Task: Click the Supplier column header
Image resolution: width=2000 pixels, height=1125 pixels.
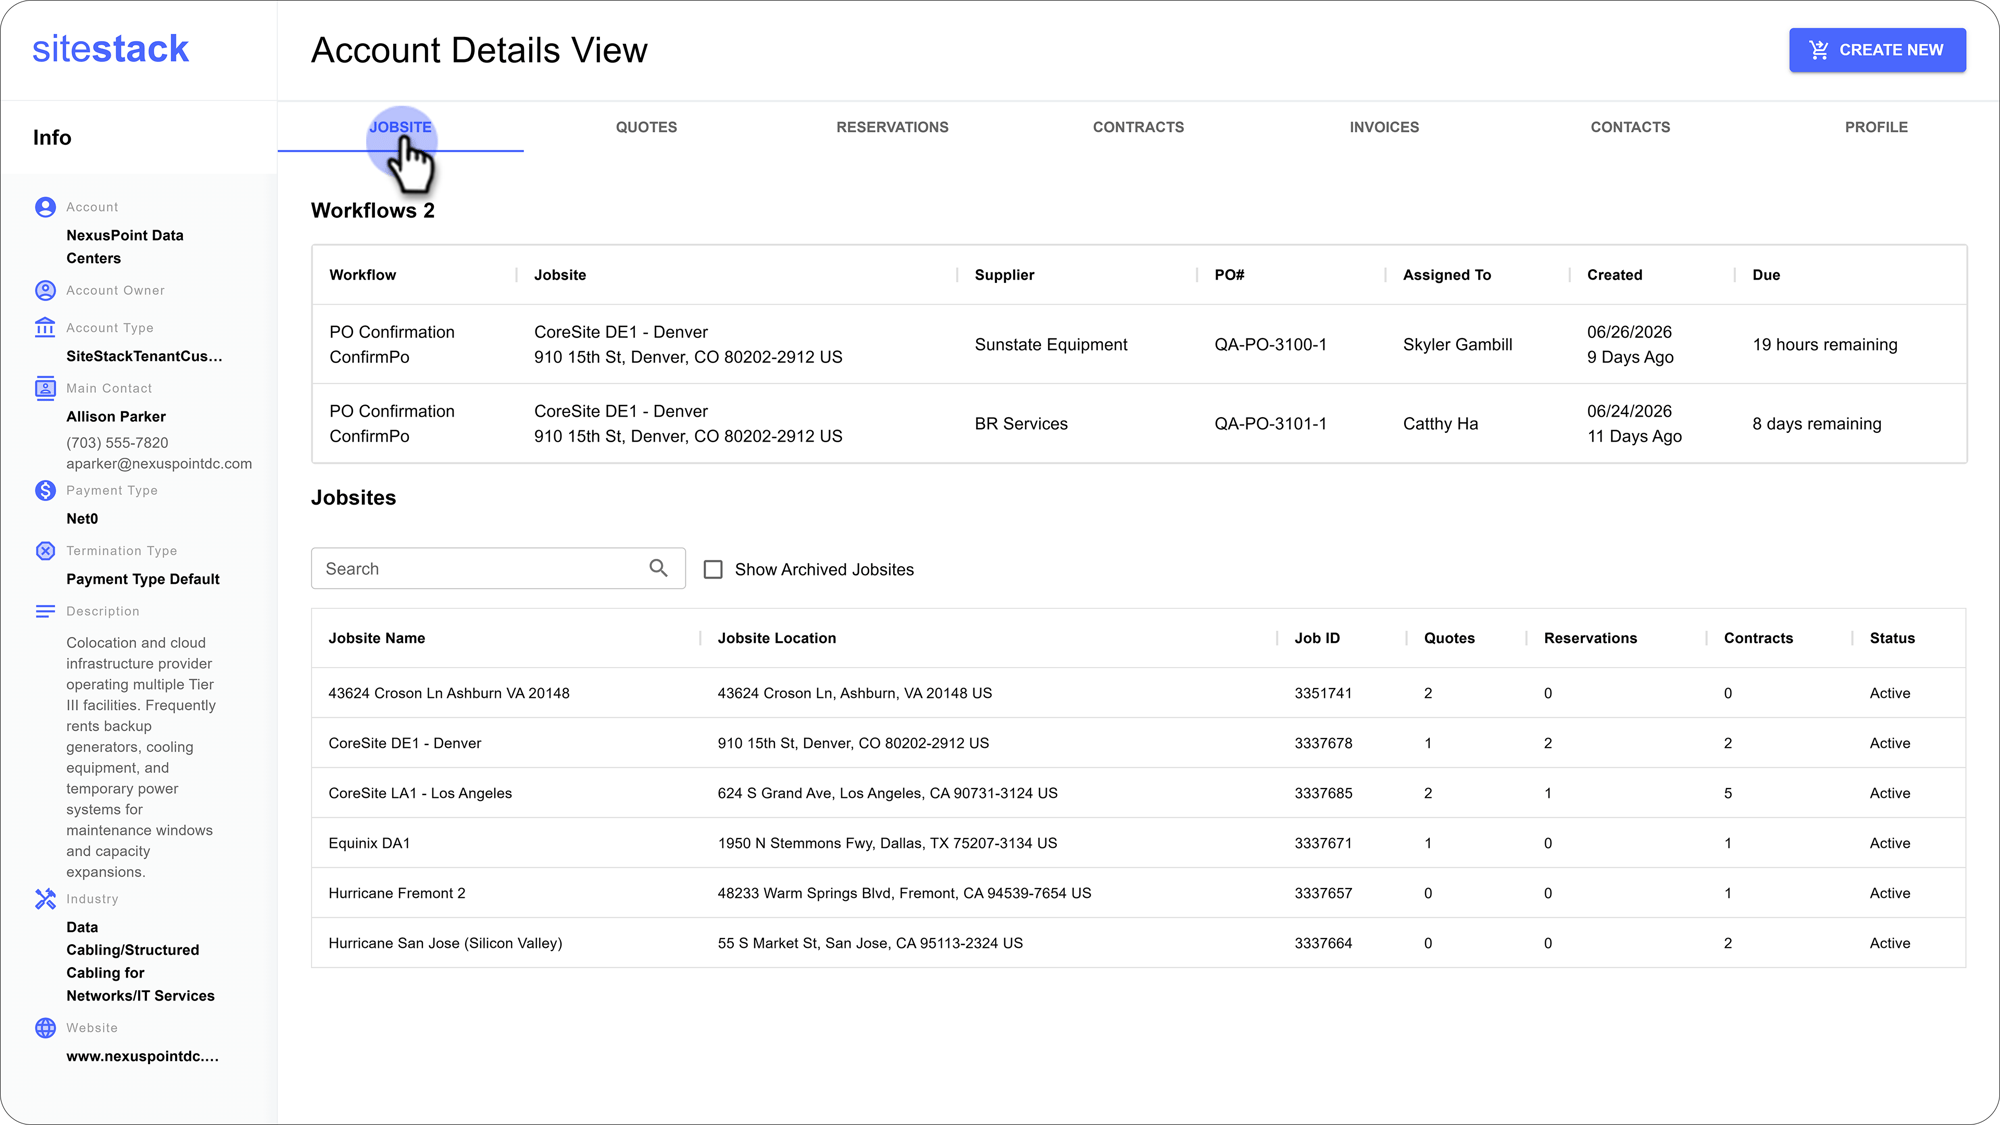Action: click(x=1004, y=275)
